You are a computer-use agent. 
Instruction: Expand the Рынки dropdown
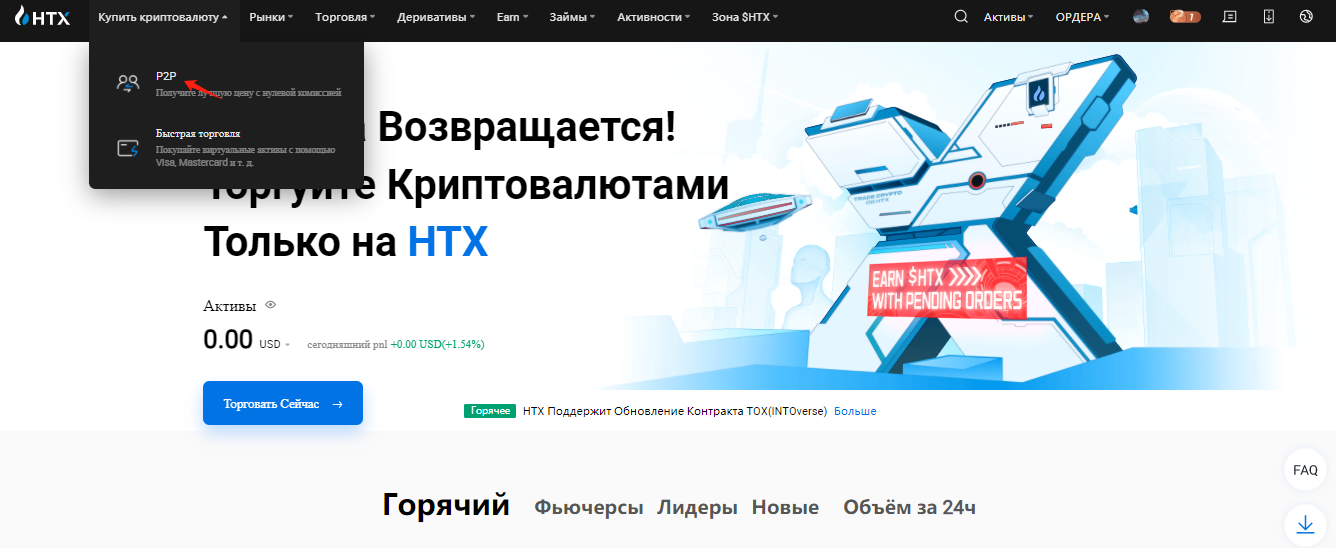tap(271, 17)
